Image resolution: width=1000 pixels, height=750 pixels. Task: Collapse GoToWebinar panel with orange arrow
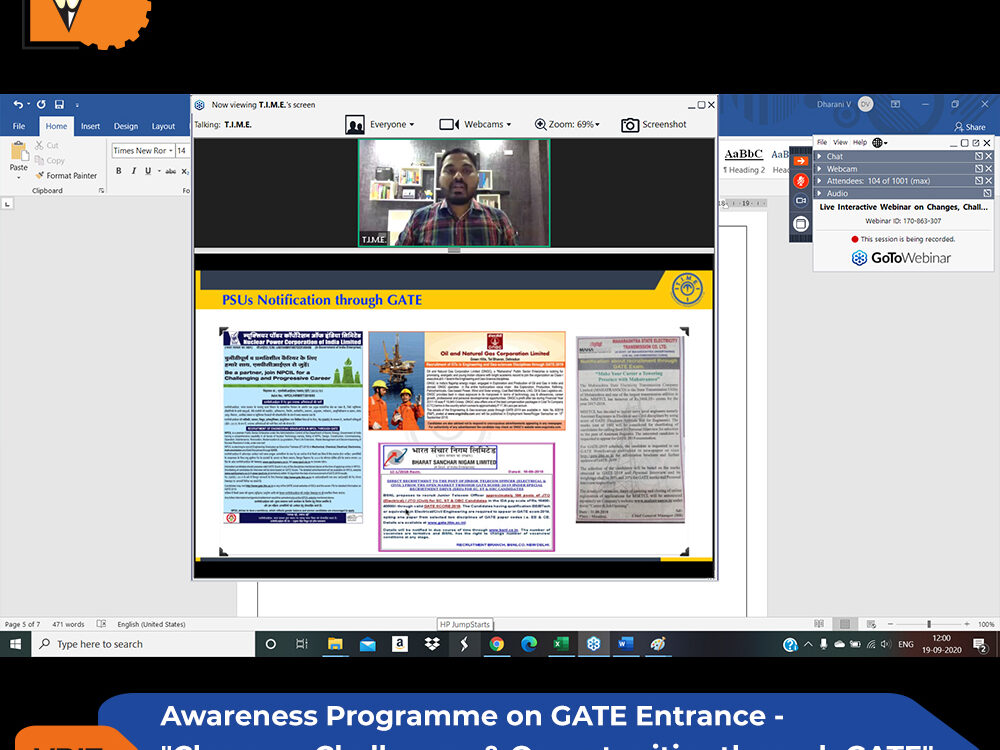coord(801,161)
